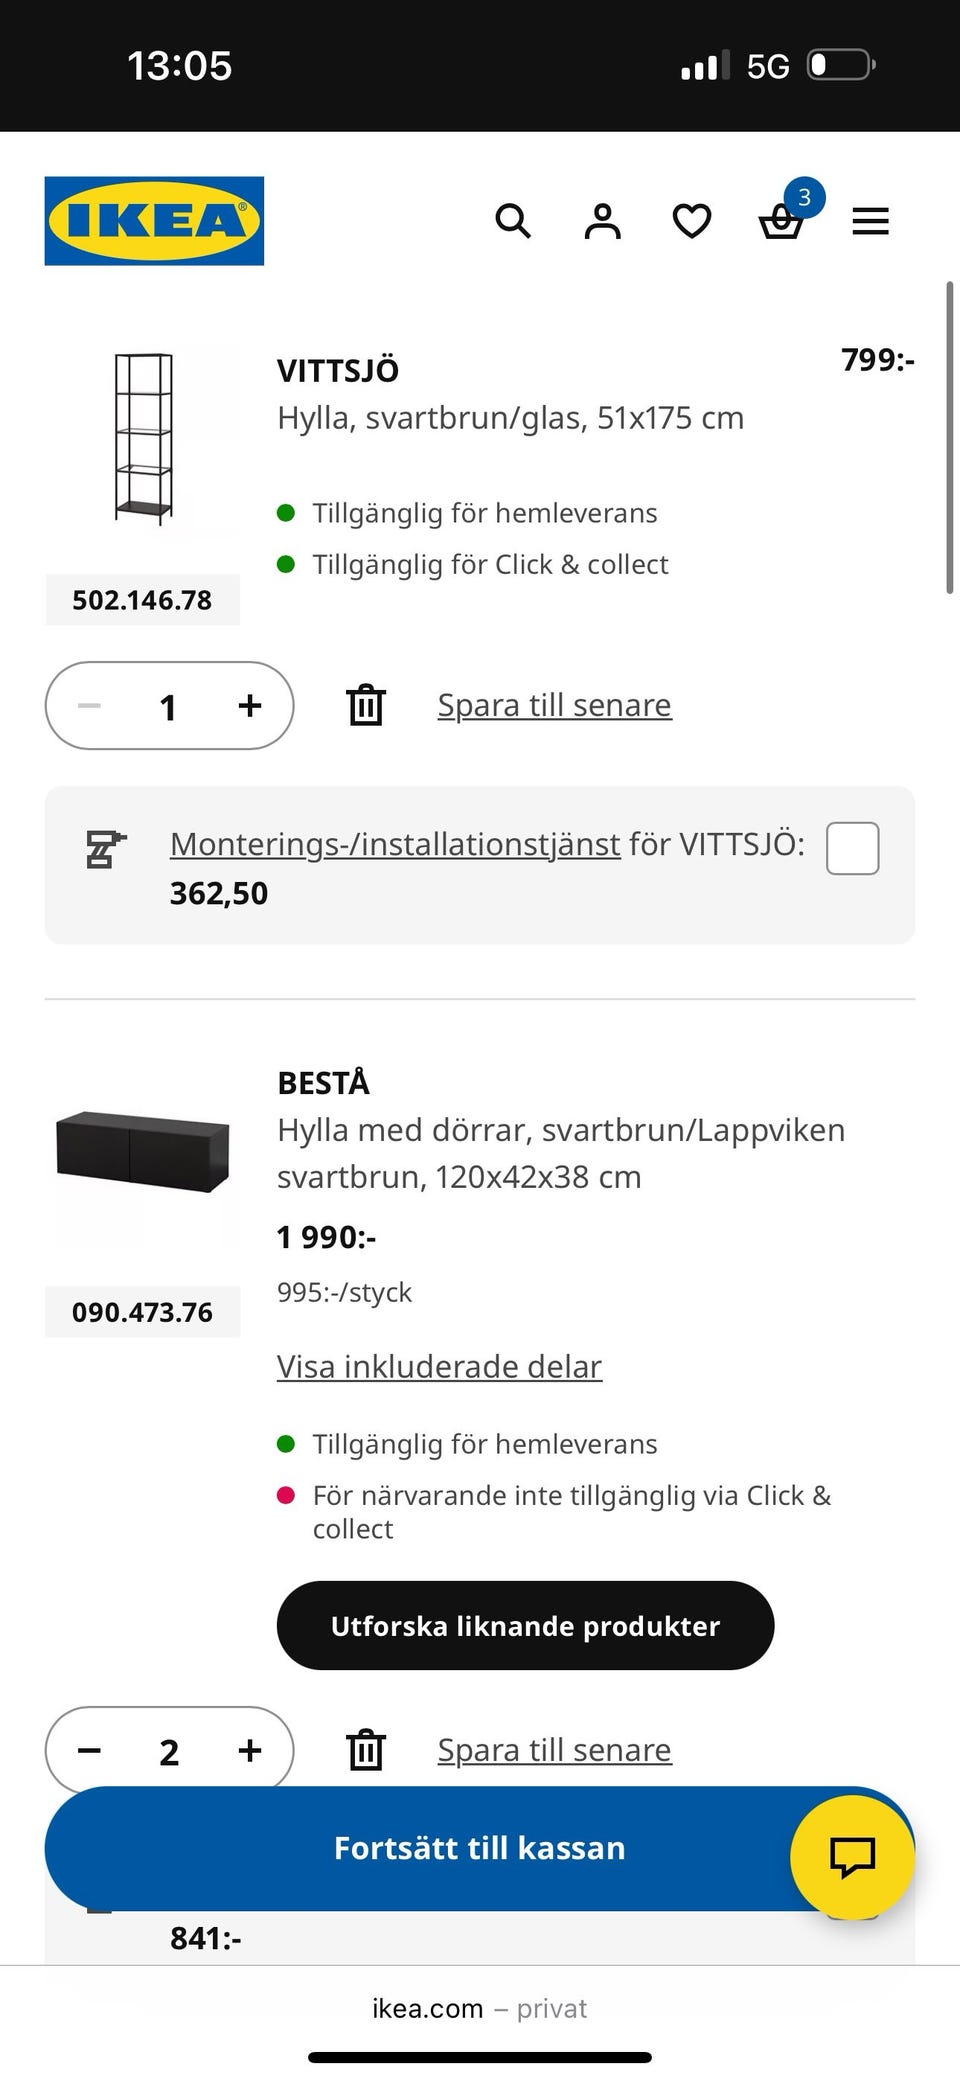The height and width of the screenshot is (2081, 960).
Task: Click the IKEA logo
Action: pyautogui.click(x=154, y=221)
